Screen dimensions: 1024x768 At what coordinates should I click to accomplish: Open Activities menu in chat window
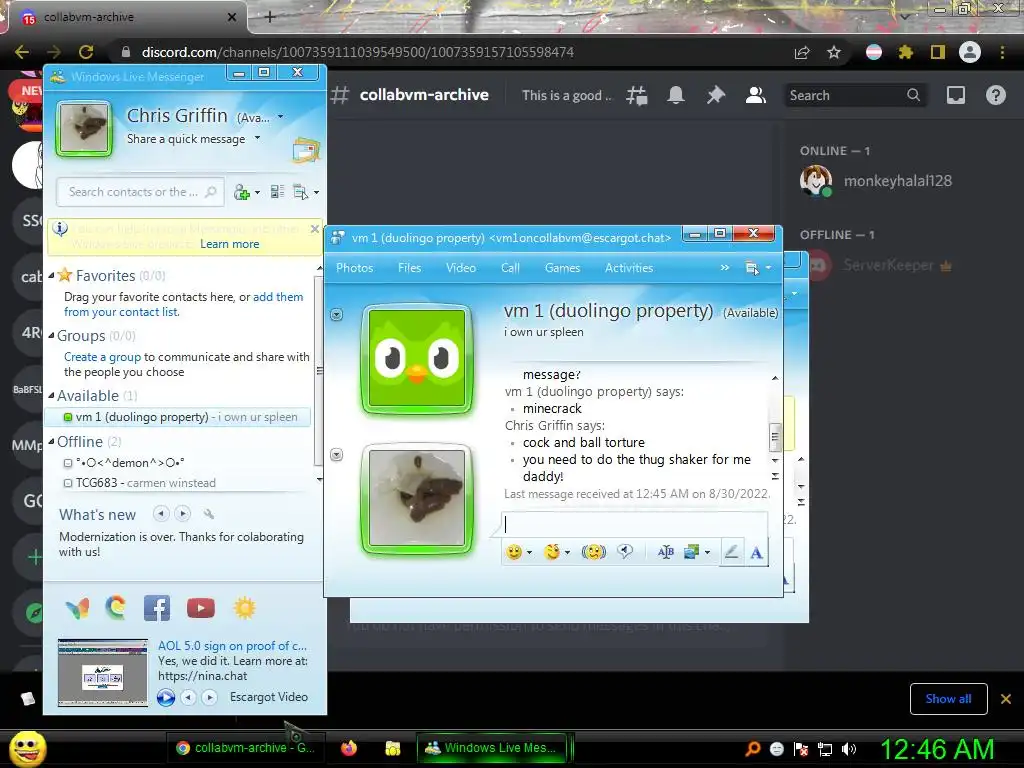(x=629, y=268)
